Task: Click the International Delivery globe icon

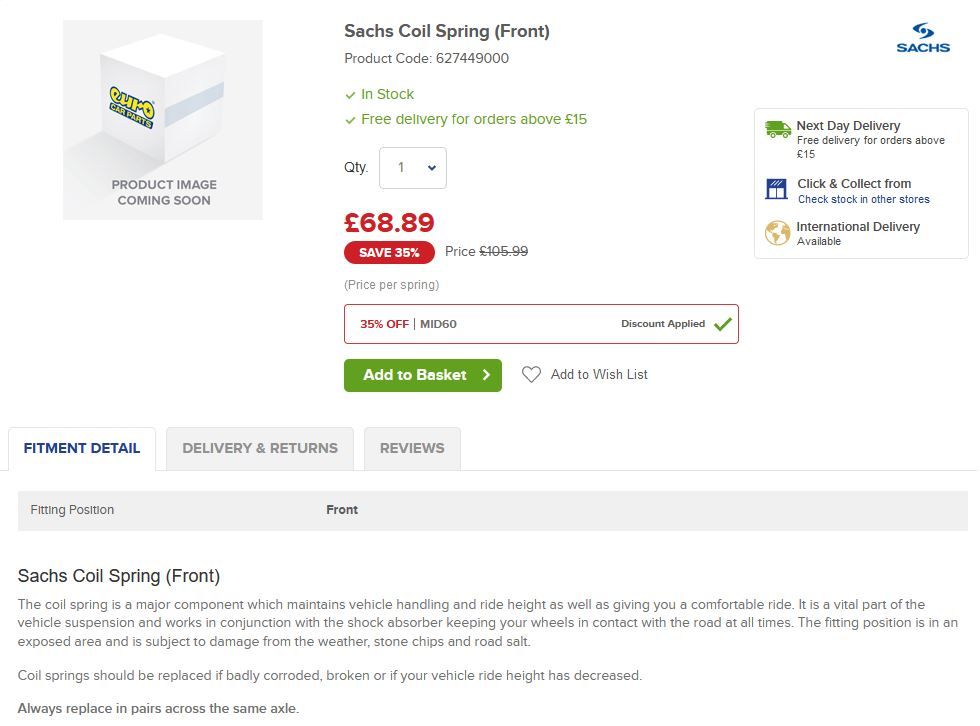Action: [x=777, y=233]
